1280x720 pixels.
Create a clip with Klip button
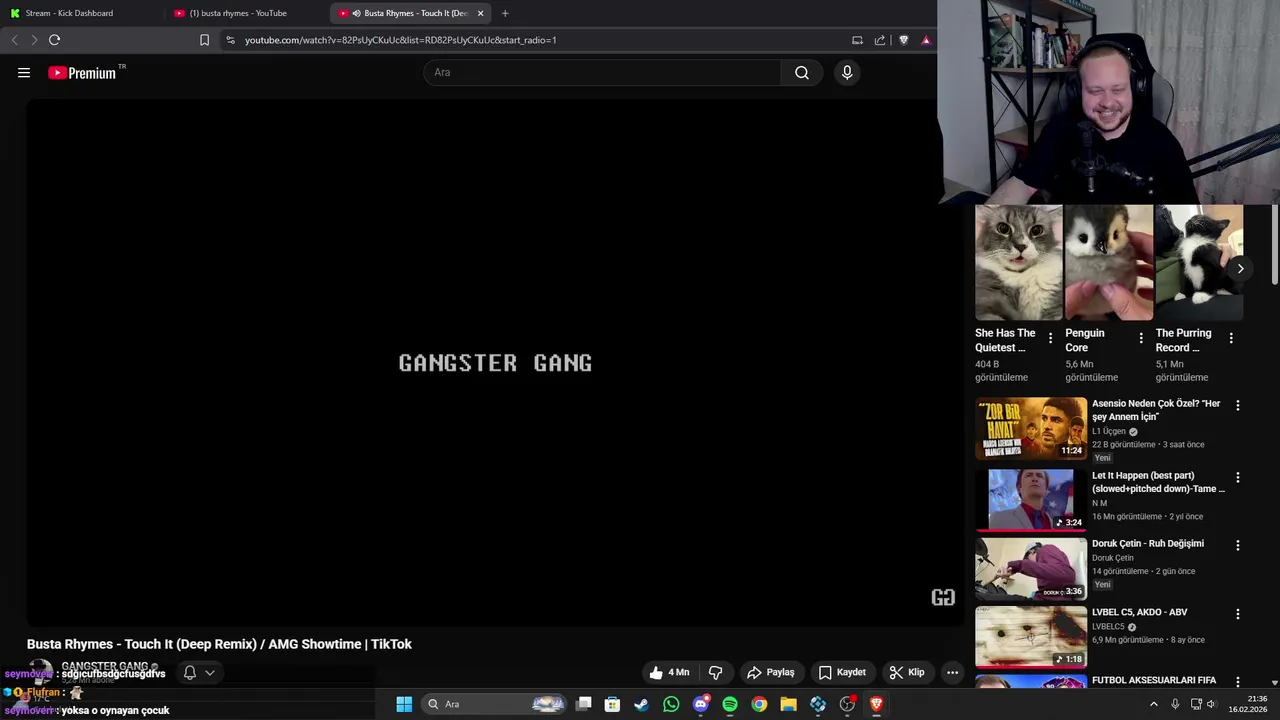(x=907, y=672)
